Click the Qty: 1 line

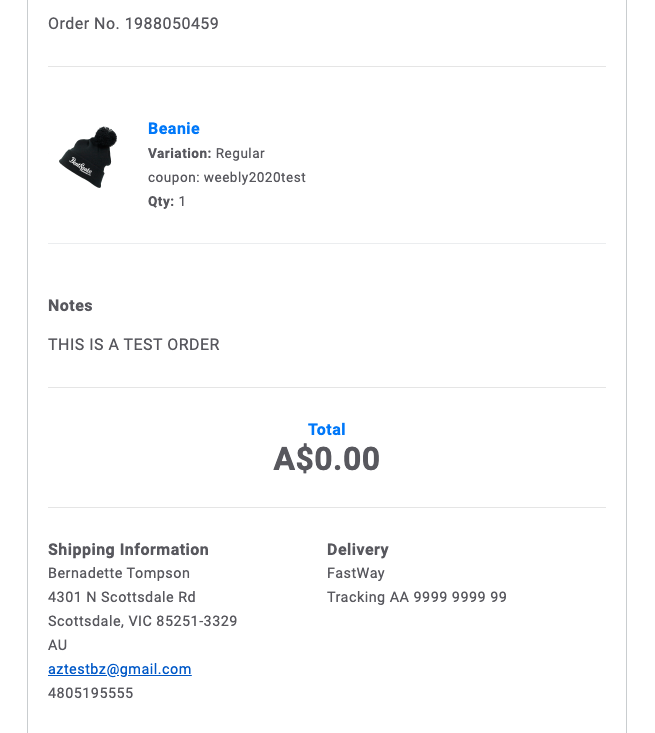point(166,201)
